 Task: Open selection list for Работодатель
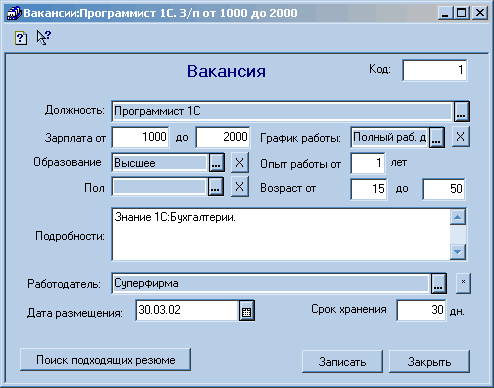point(439,284)
